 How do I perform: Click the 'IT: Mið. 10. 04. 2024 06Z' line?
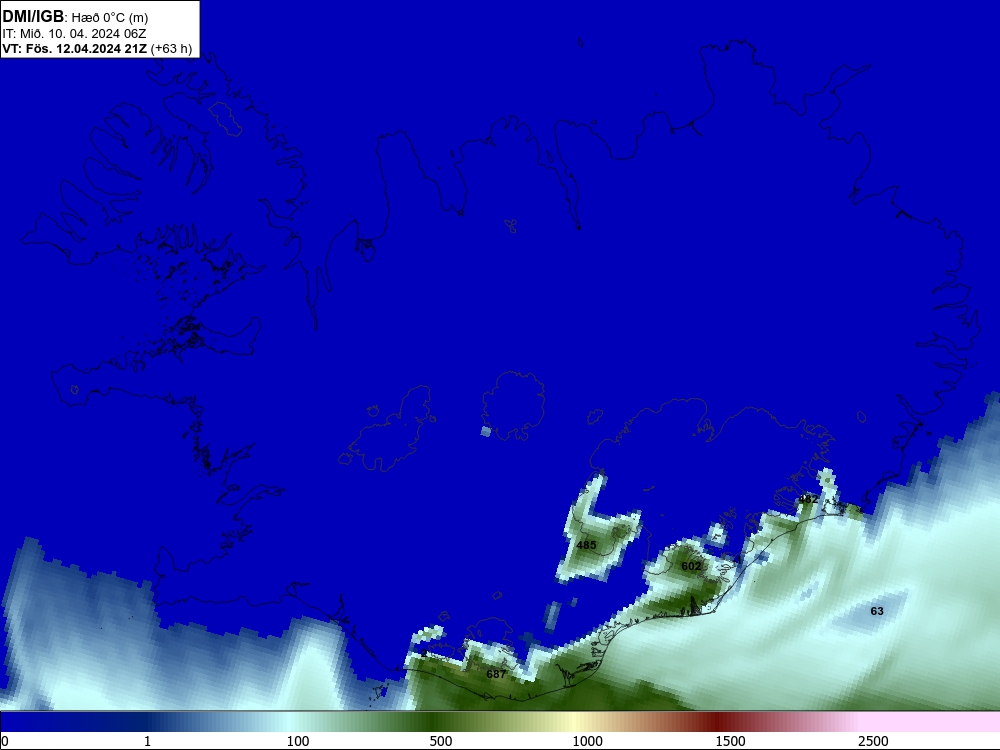(74, 33)
